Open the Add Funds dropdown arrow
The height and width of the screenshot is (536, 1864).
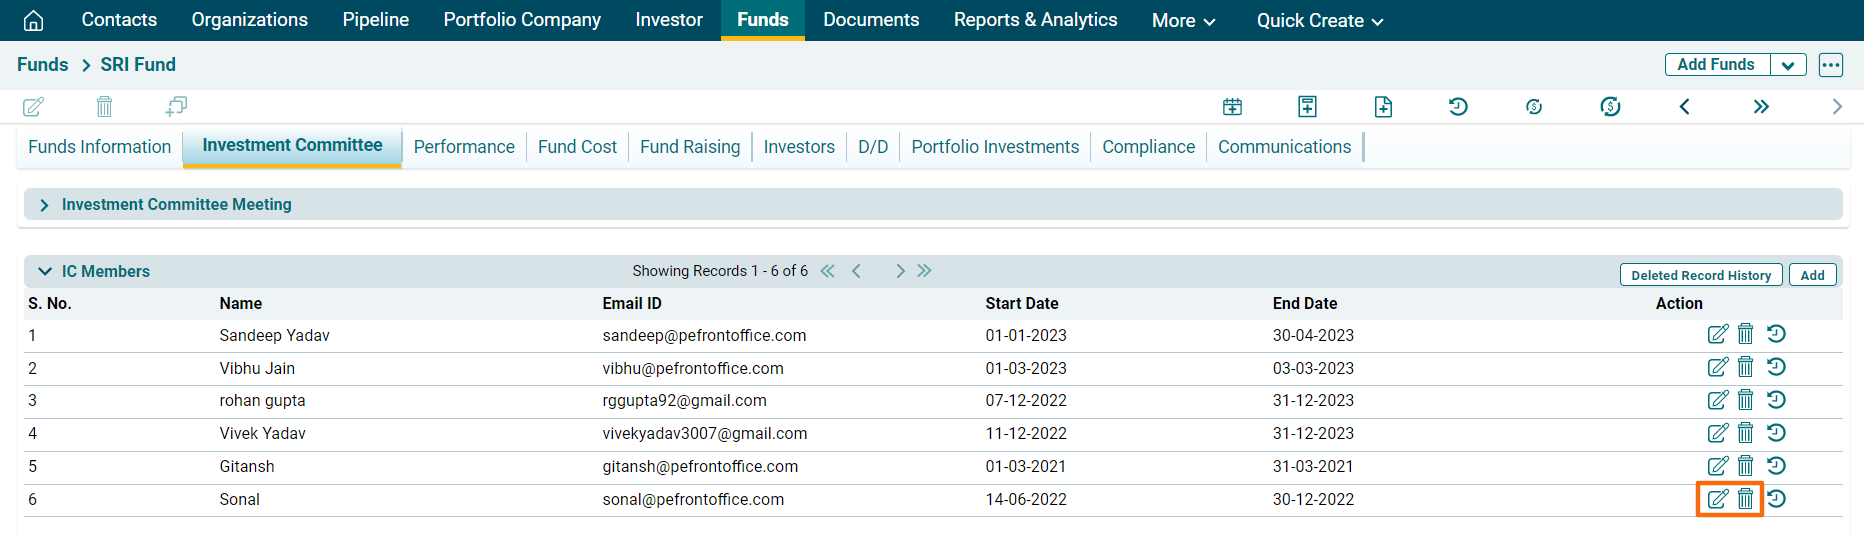click(1788, 65)
